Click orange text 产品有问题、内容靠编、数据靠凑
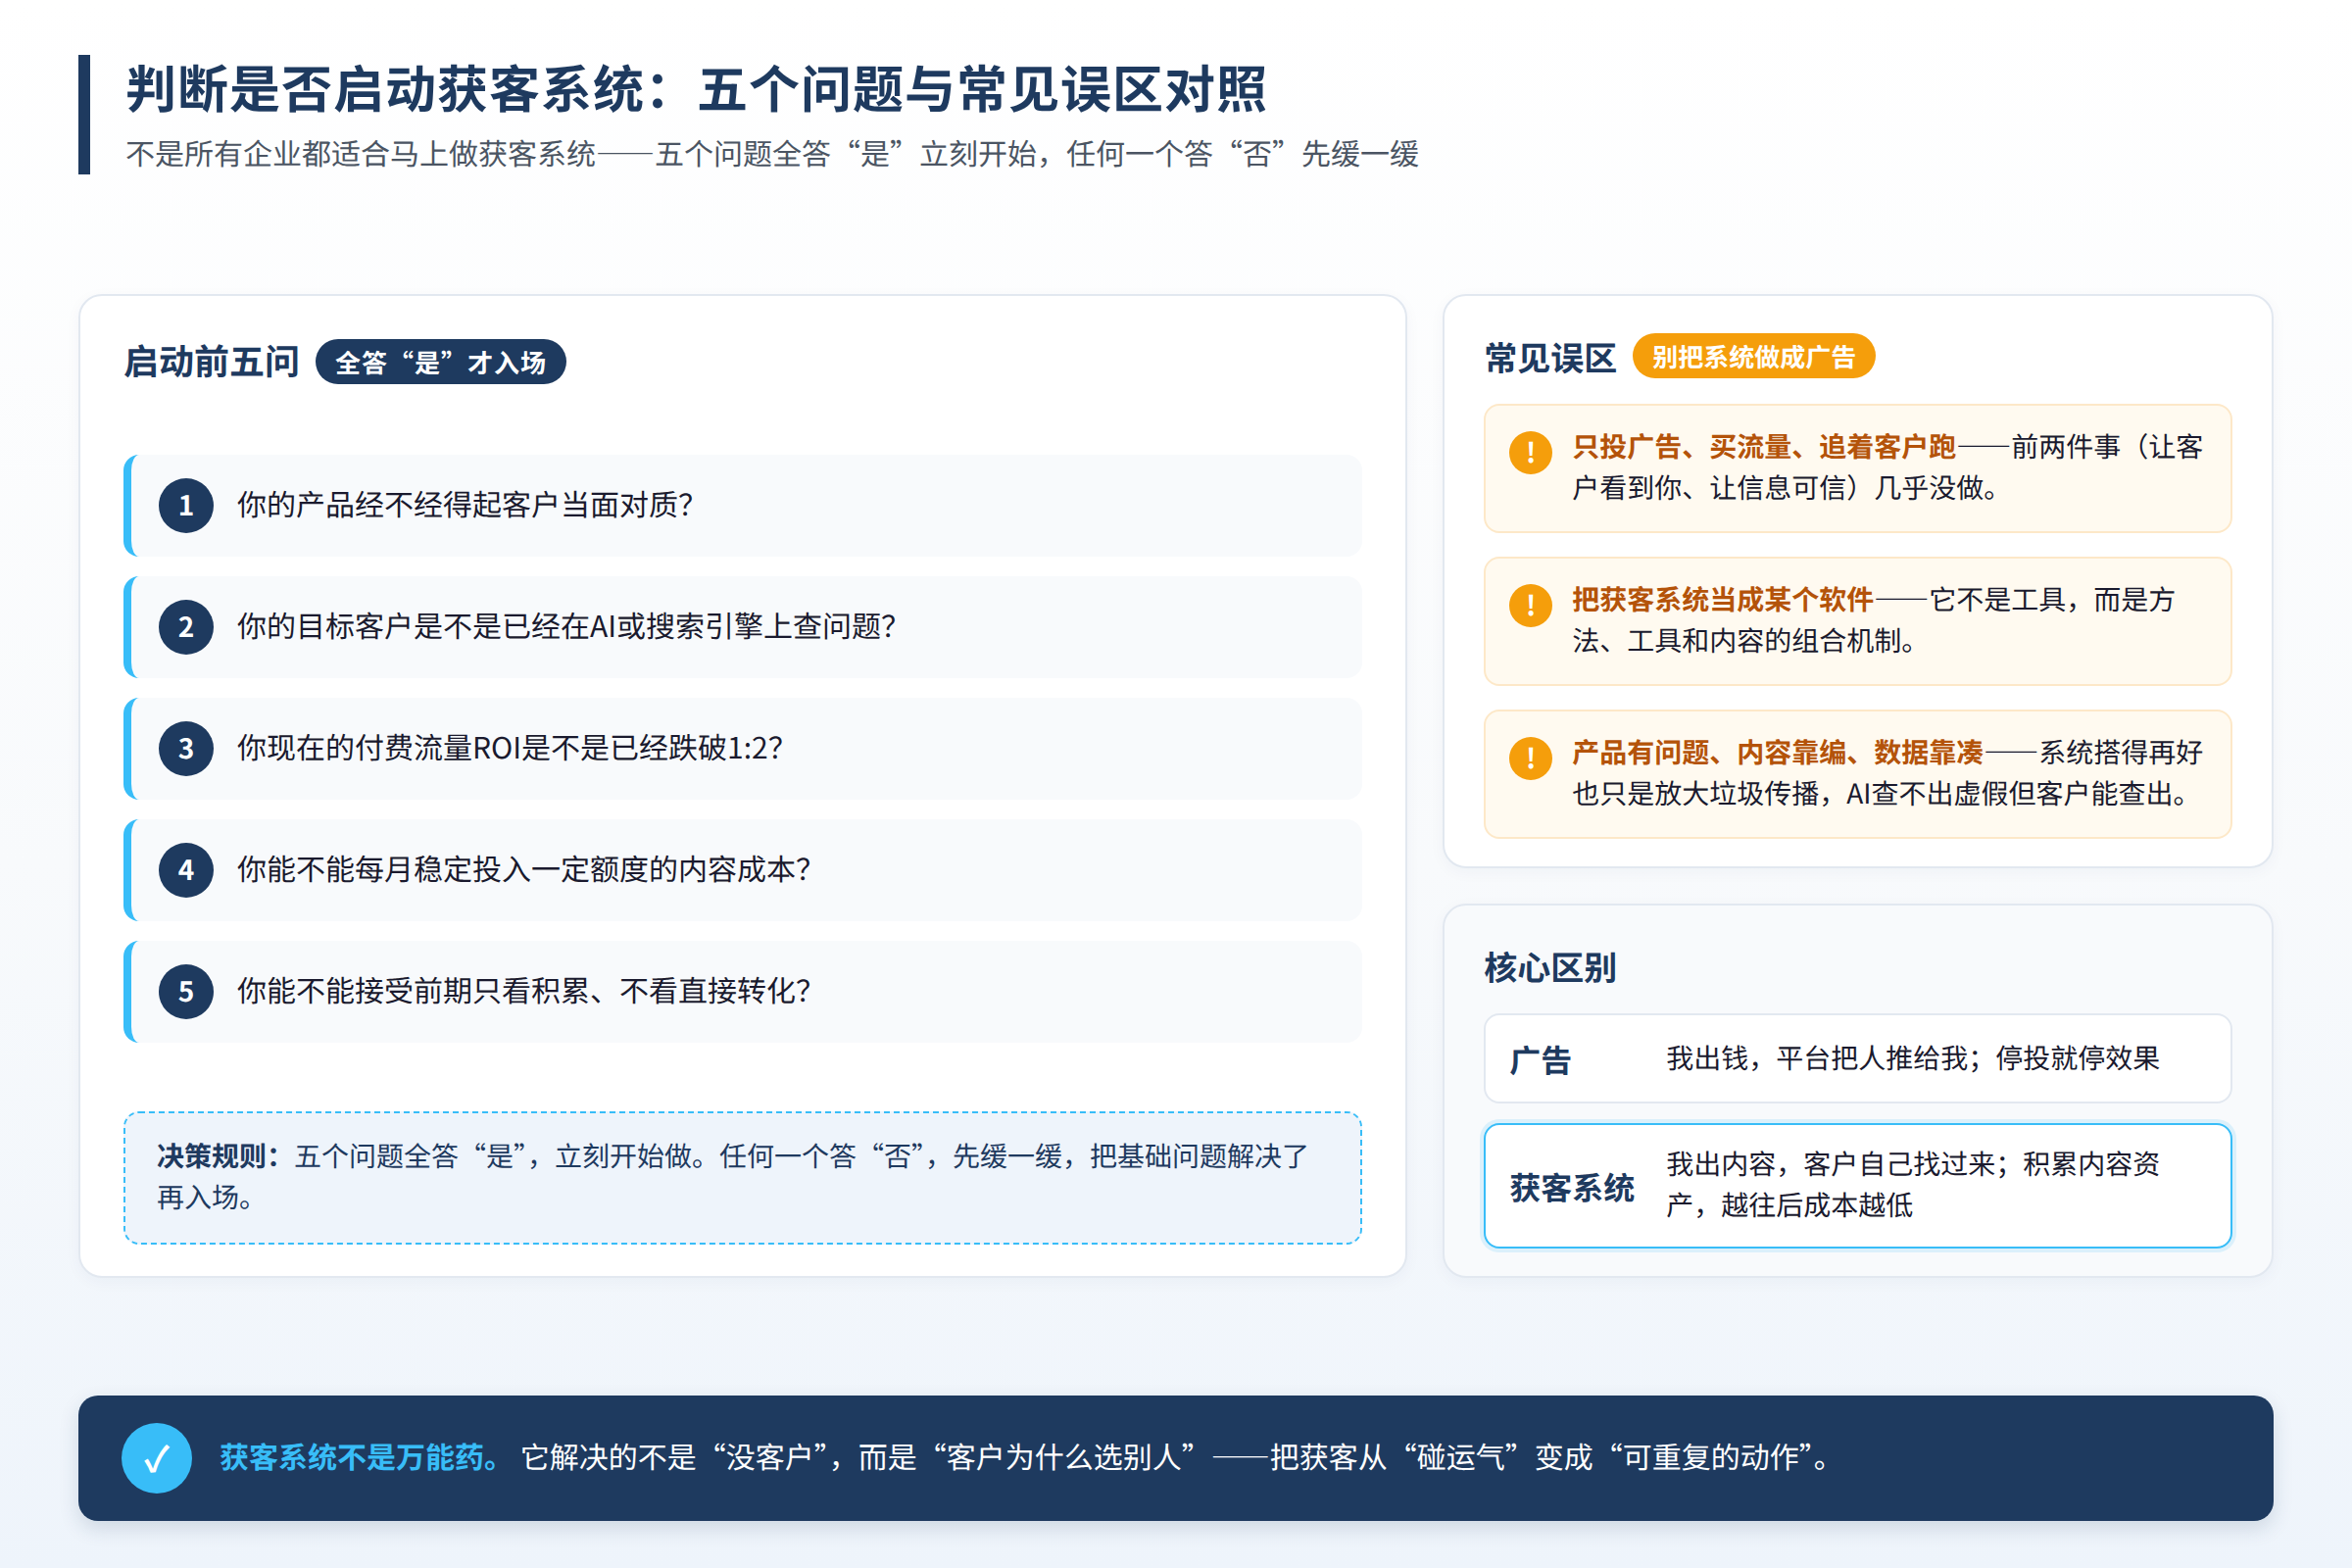This screenshot has height=1568, width=2352. (x=1777, y=752)
